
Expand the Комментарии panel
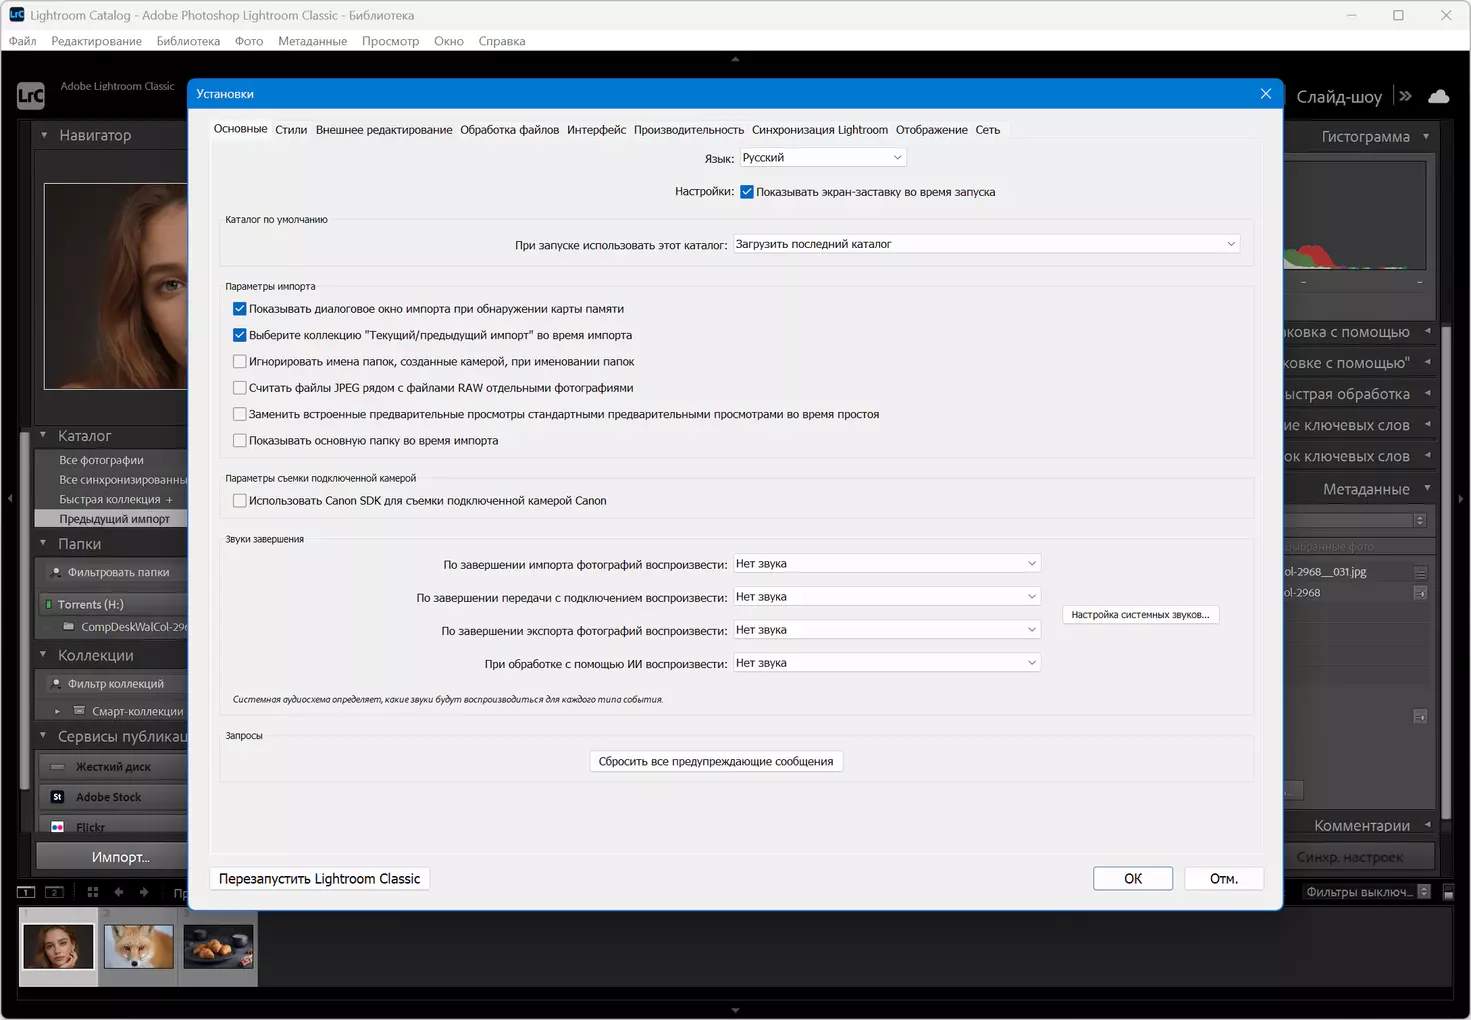point(1427,825)
